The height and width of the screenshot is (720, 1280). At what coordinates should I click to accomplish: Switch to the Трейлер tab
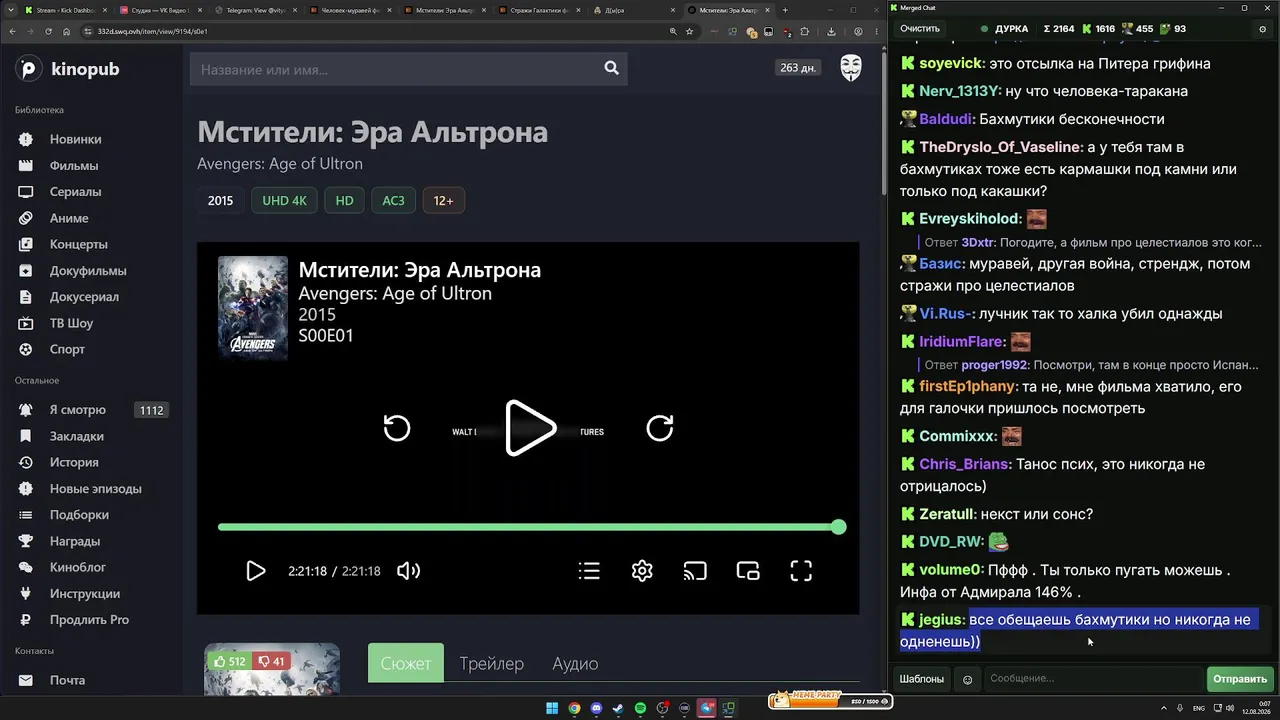point(491,663)
